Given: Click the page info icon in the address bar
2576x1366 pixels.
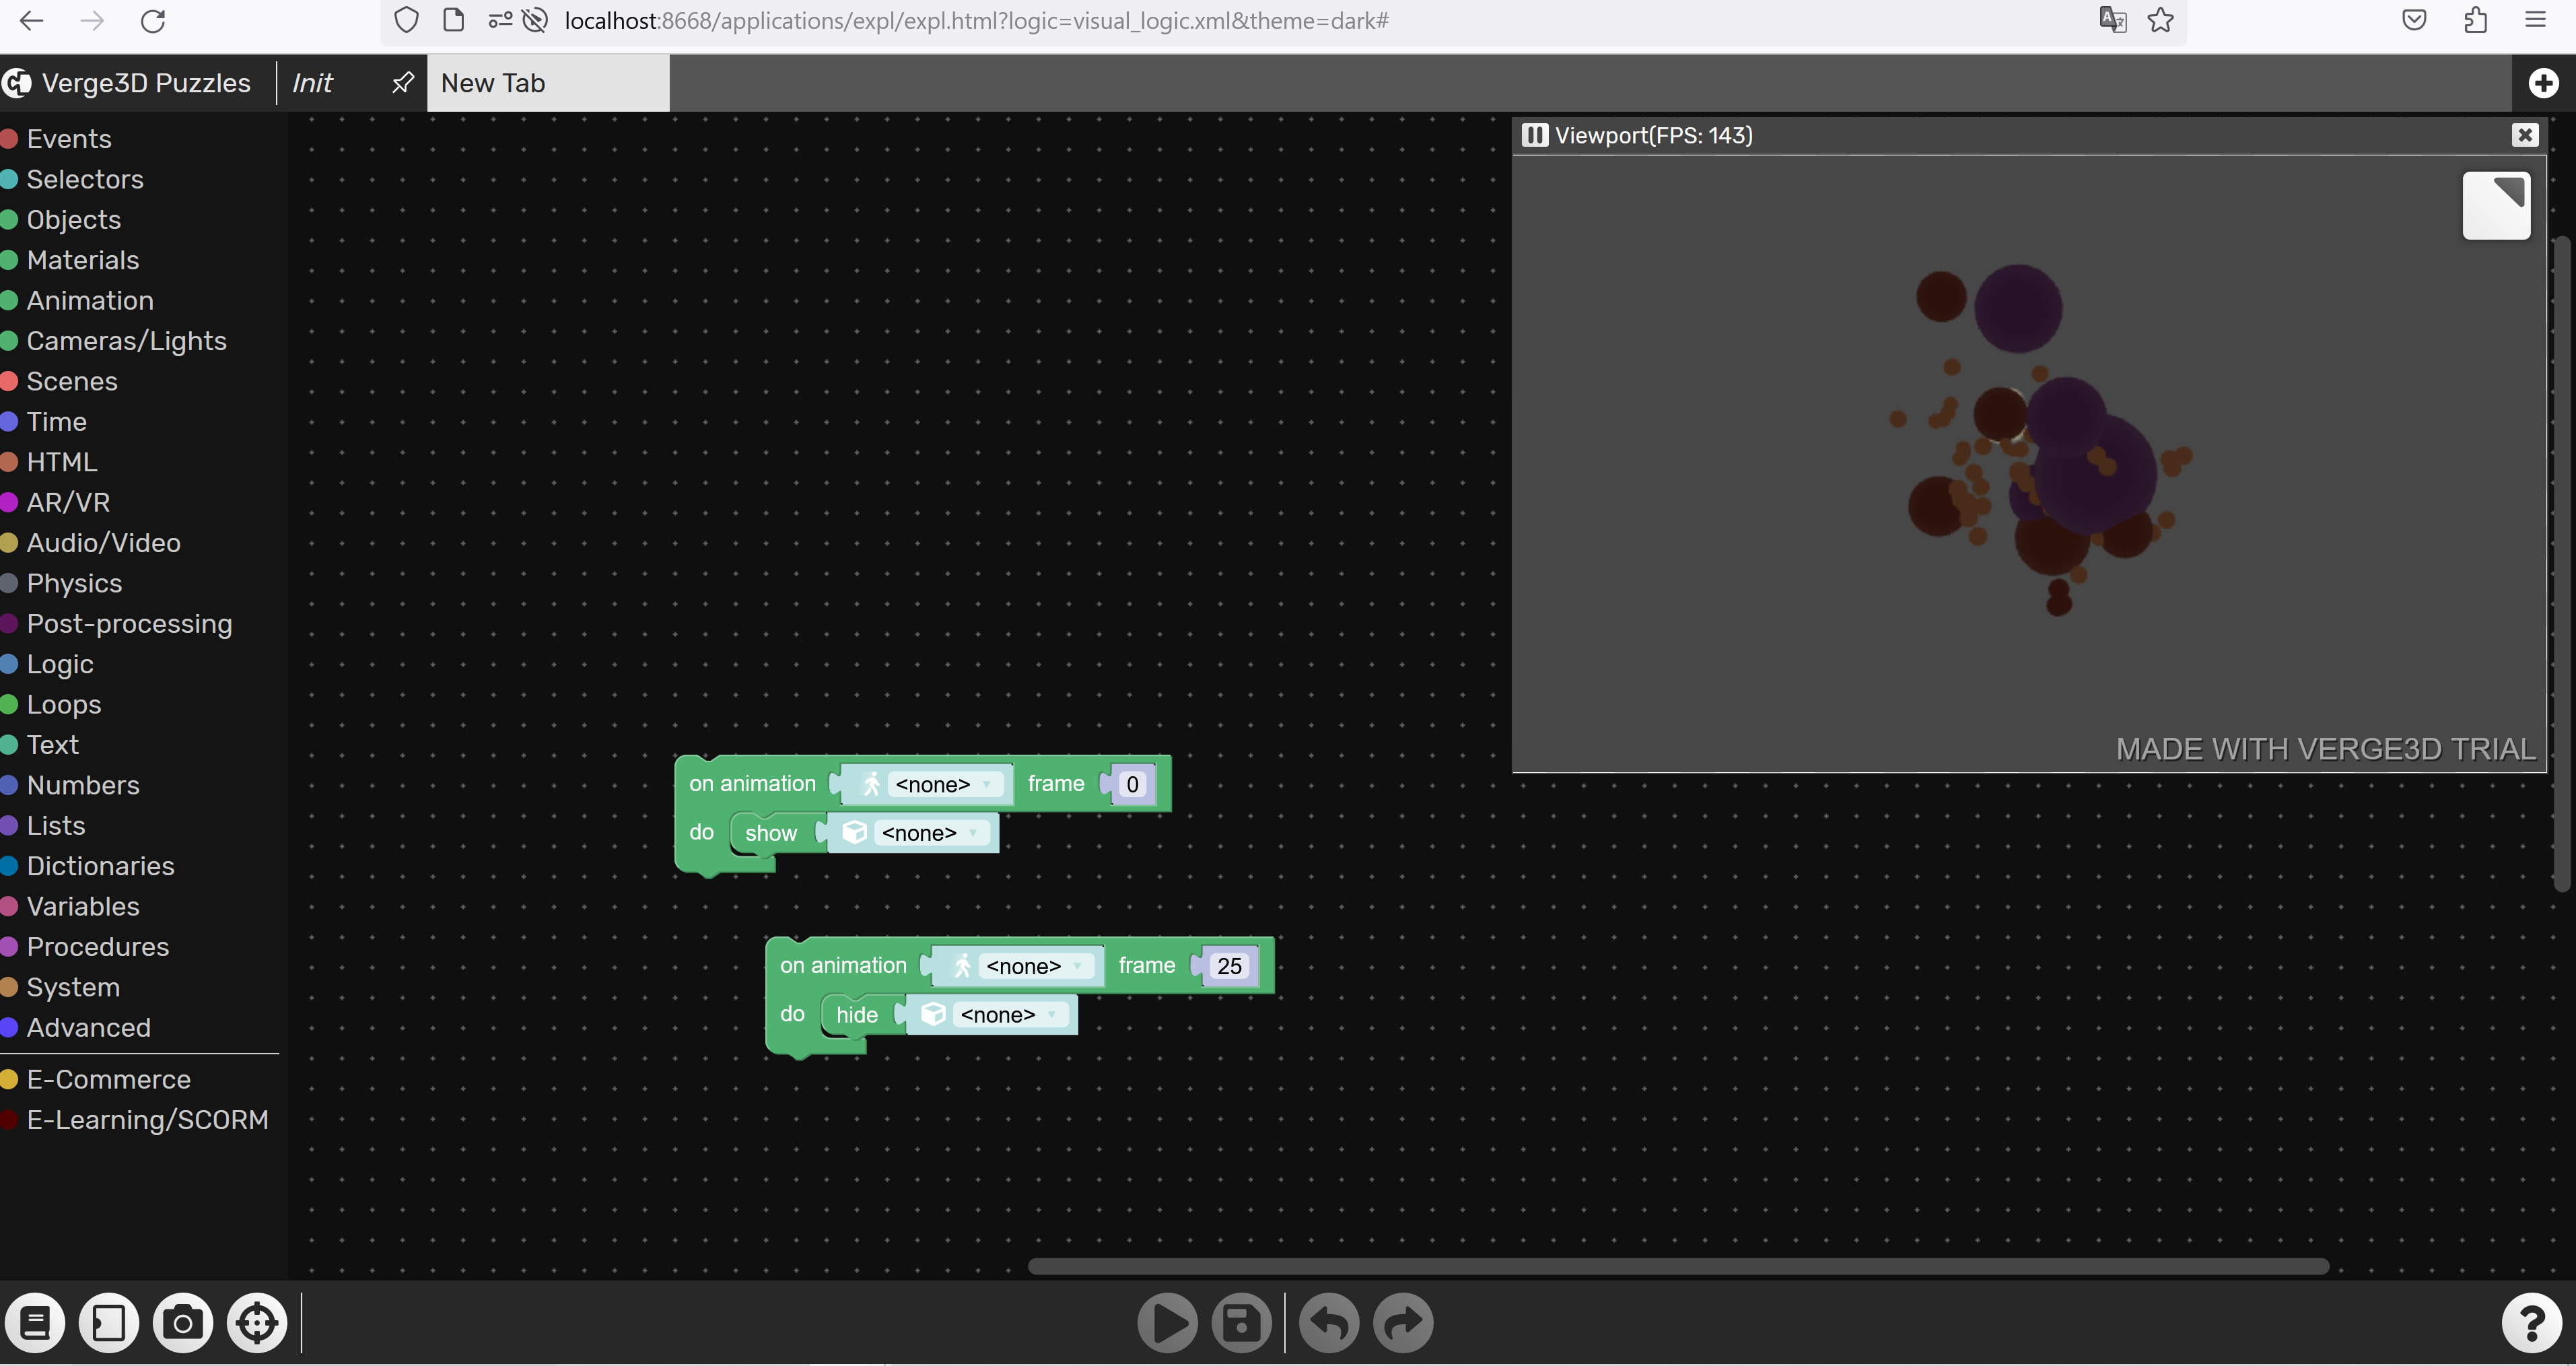Looking at the screenshot, I should coord(453,20).
